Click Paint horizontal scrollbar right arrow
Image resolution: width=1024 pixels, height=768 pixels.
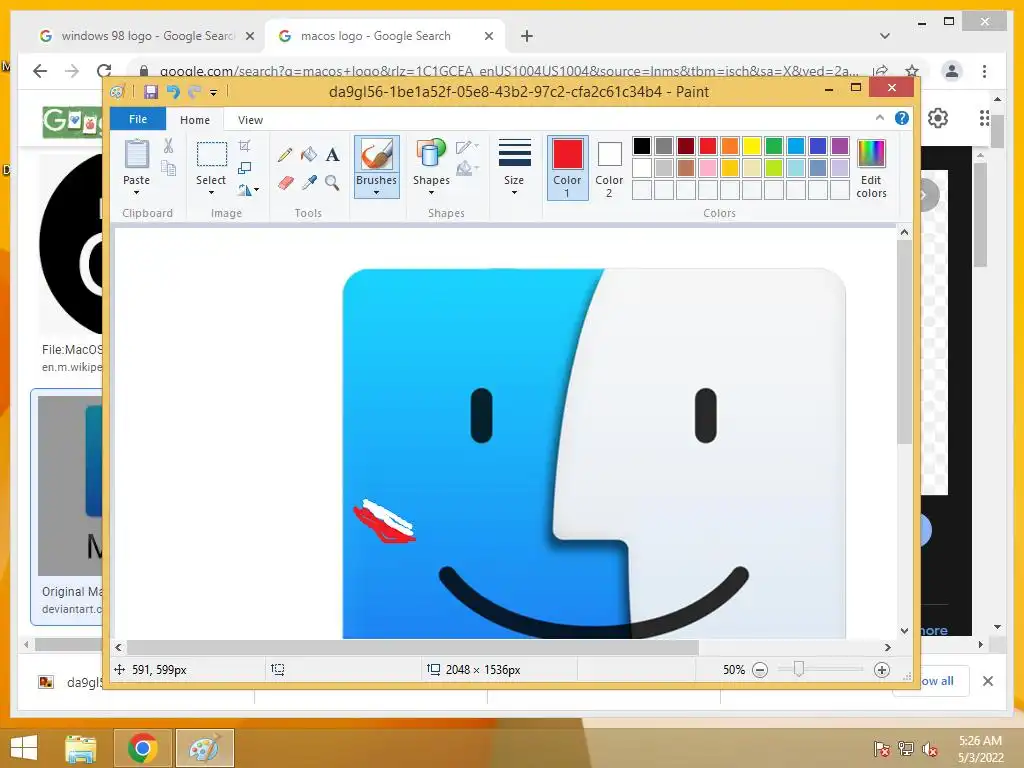click(x=888, y=647)
